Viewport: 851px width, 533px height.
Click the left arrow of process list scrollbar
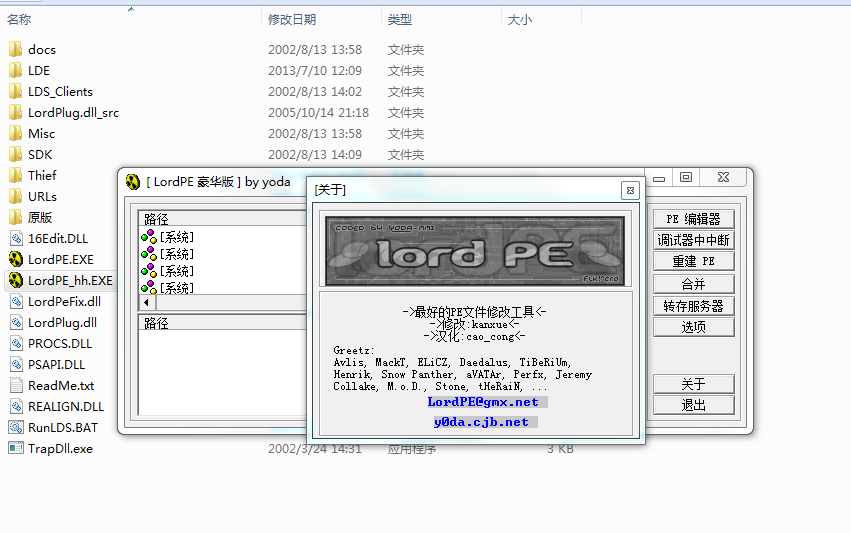[147, 302]
